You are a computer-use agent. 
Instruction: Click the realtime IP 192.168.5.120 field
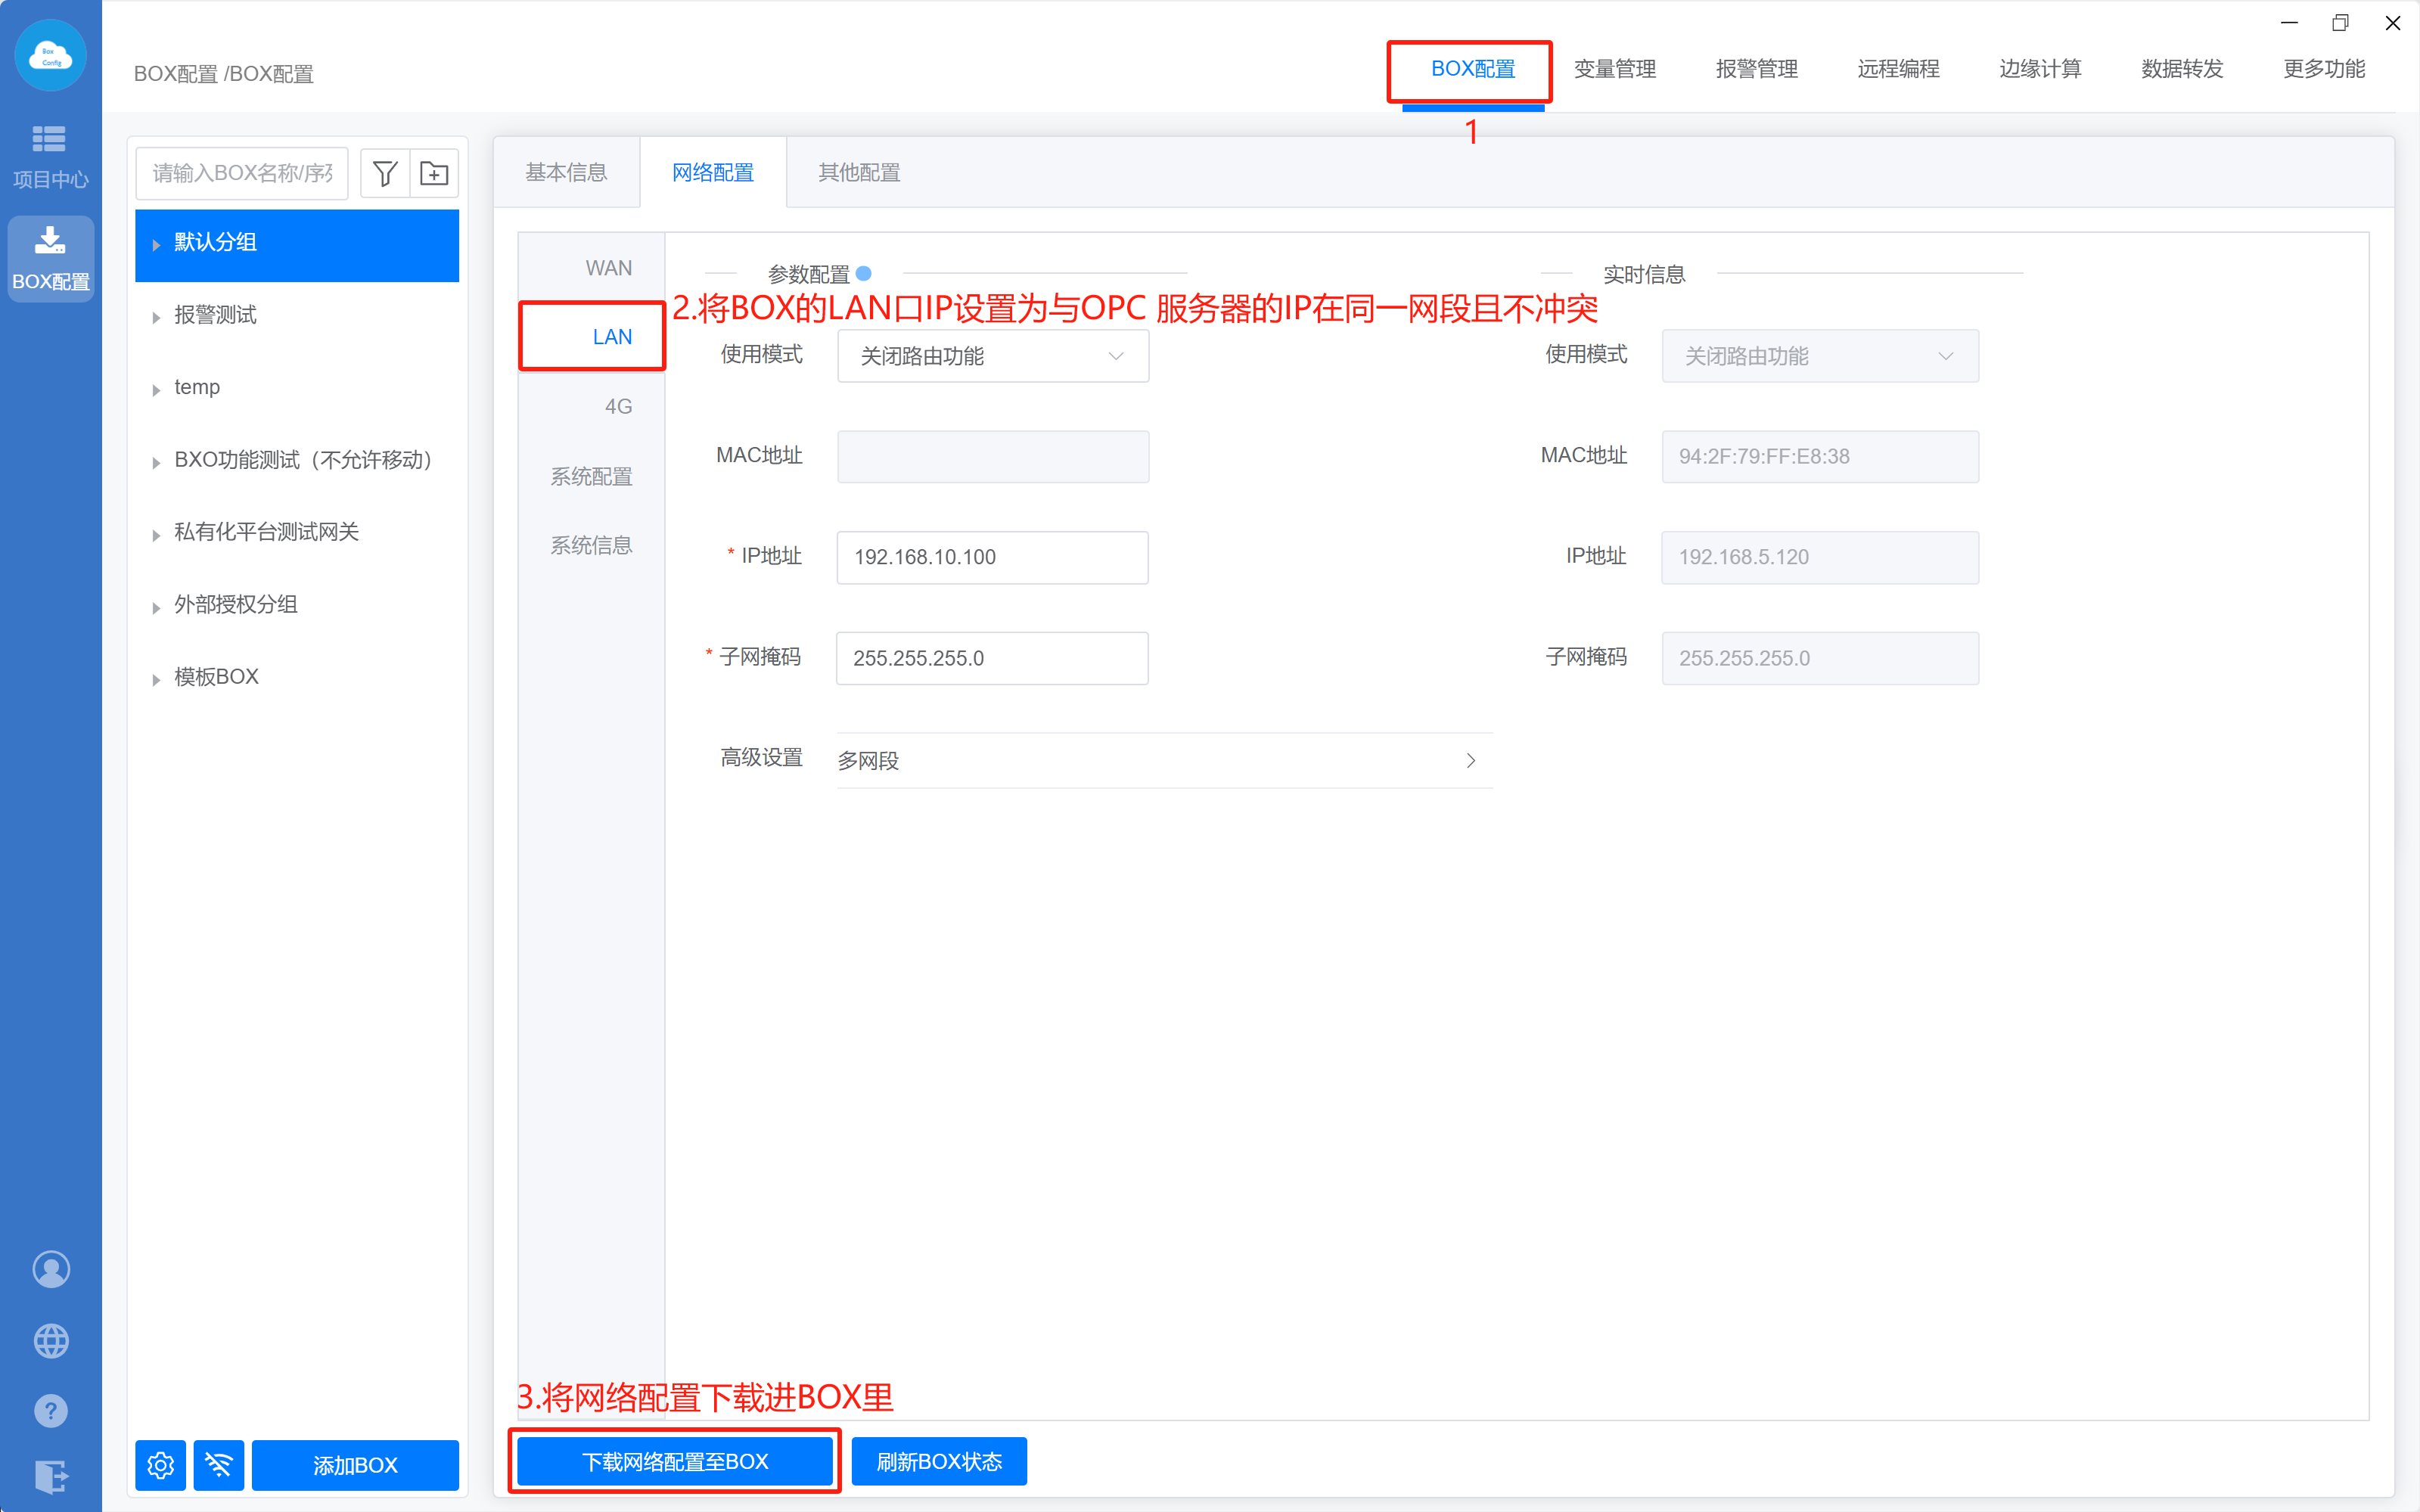click(x=1820, y=557)
